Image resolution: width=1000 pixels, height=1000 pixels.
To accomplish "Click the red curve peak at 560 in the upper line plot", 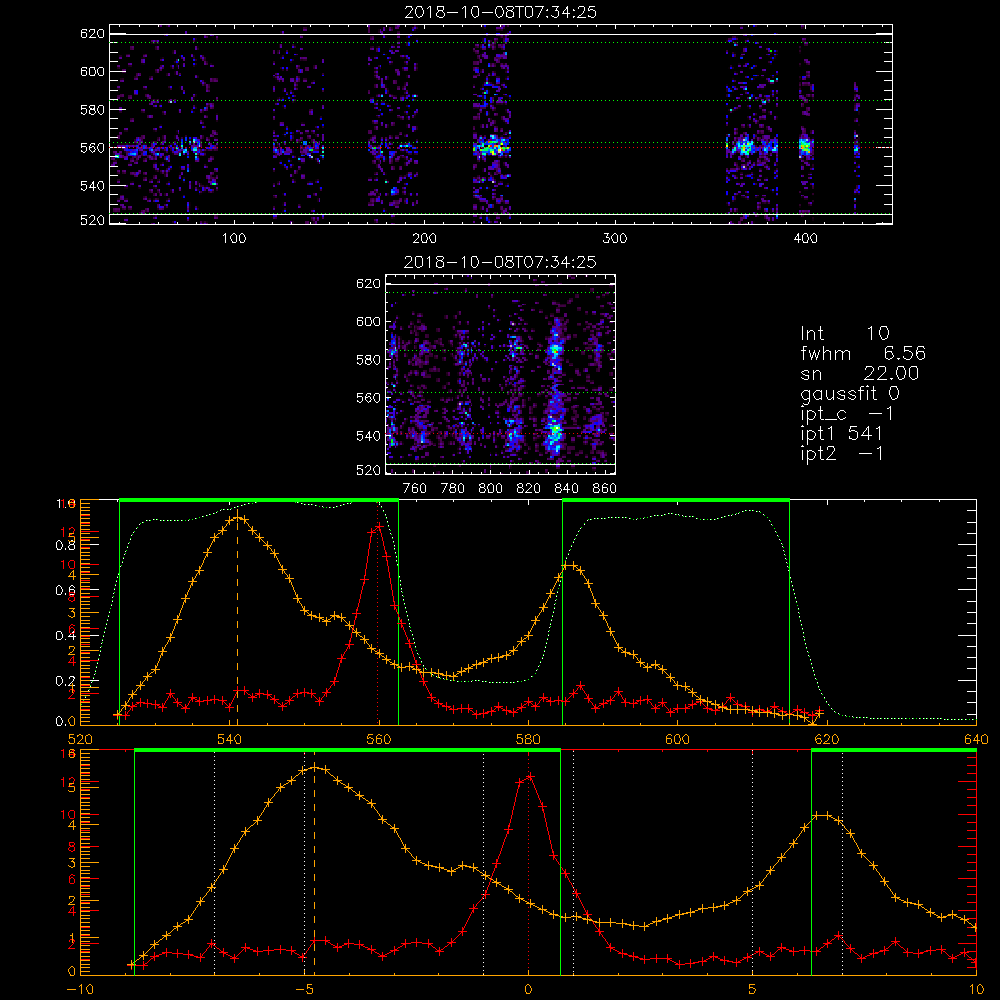I will pos(379,526).
